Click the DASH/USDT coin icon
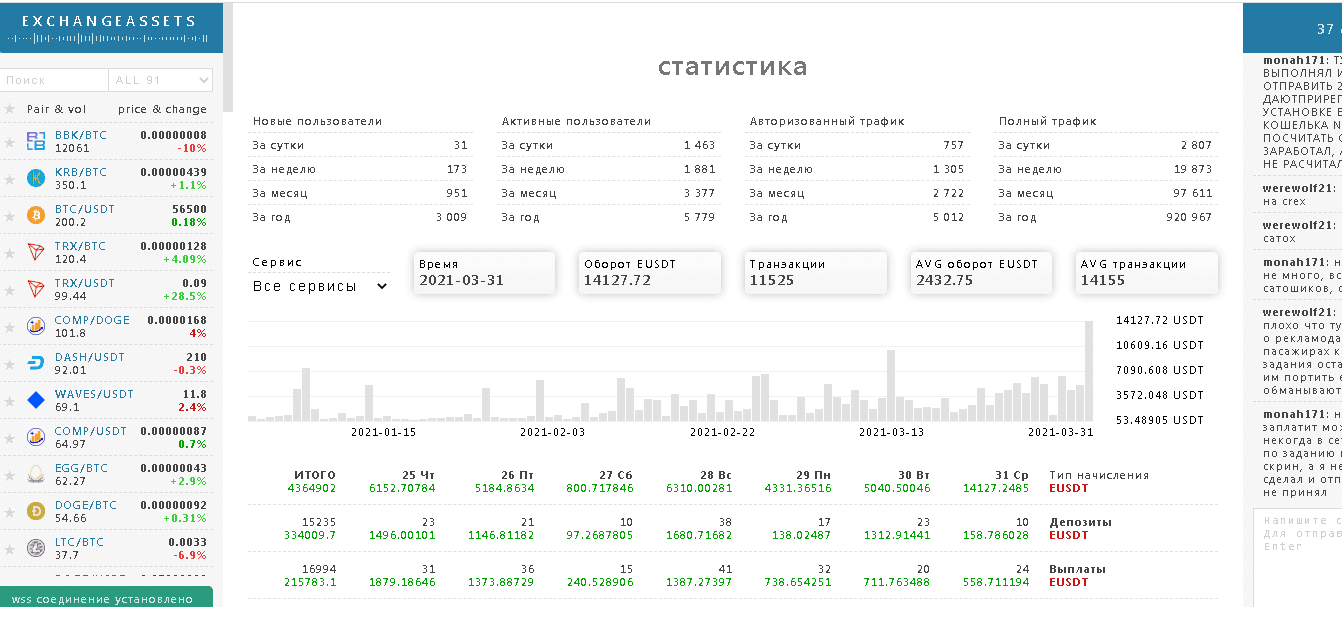Viewport: 1342px width, 617px height. [x=36, y=363]
